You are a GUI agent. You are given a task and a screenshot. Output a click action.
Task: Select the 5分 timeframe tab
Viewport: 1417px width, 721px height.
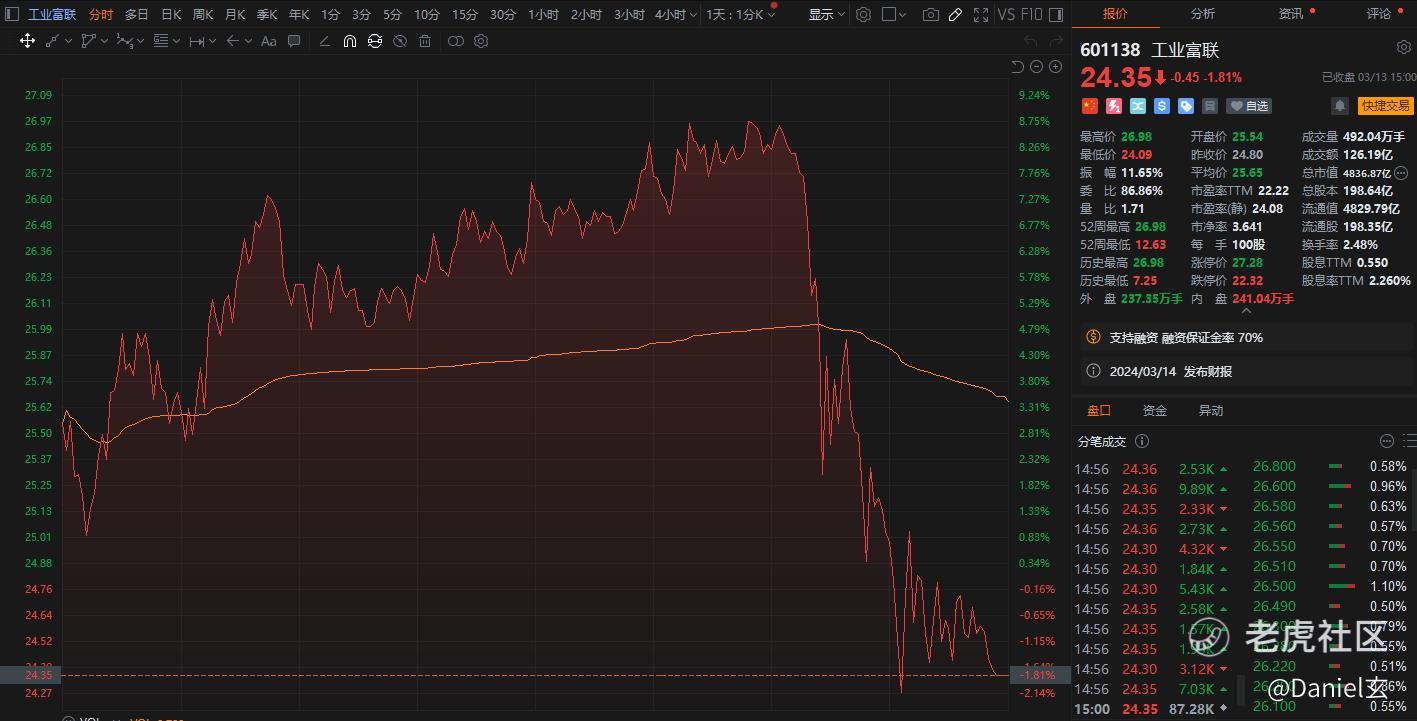pyautogui.click(x=393, y=15)
